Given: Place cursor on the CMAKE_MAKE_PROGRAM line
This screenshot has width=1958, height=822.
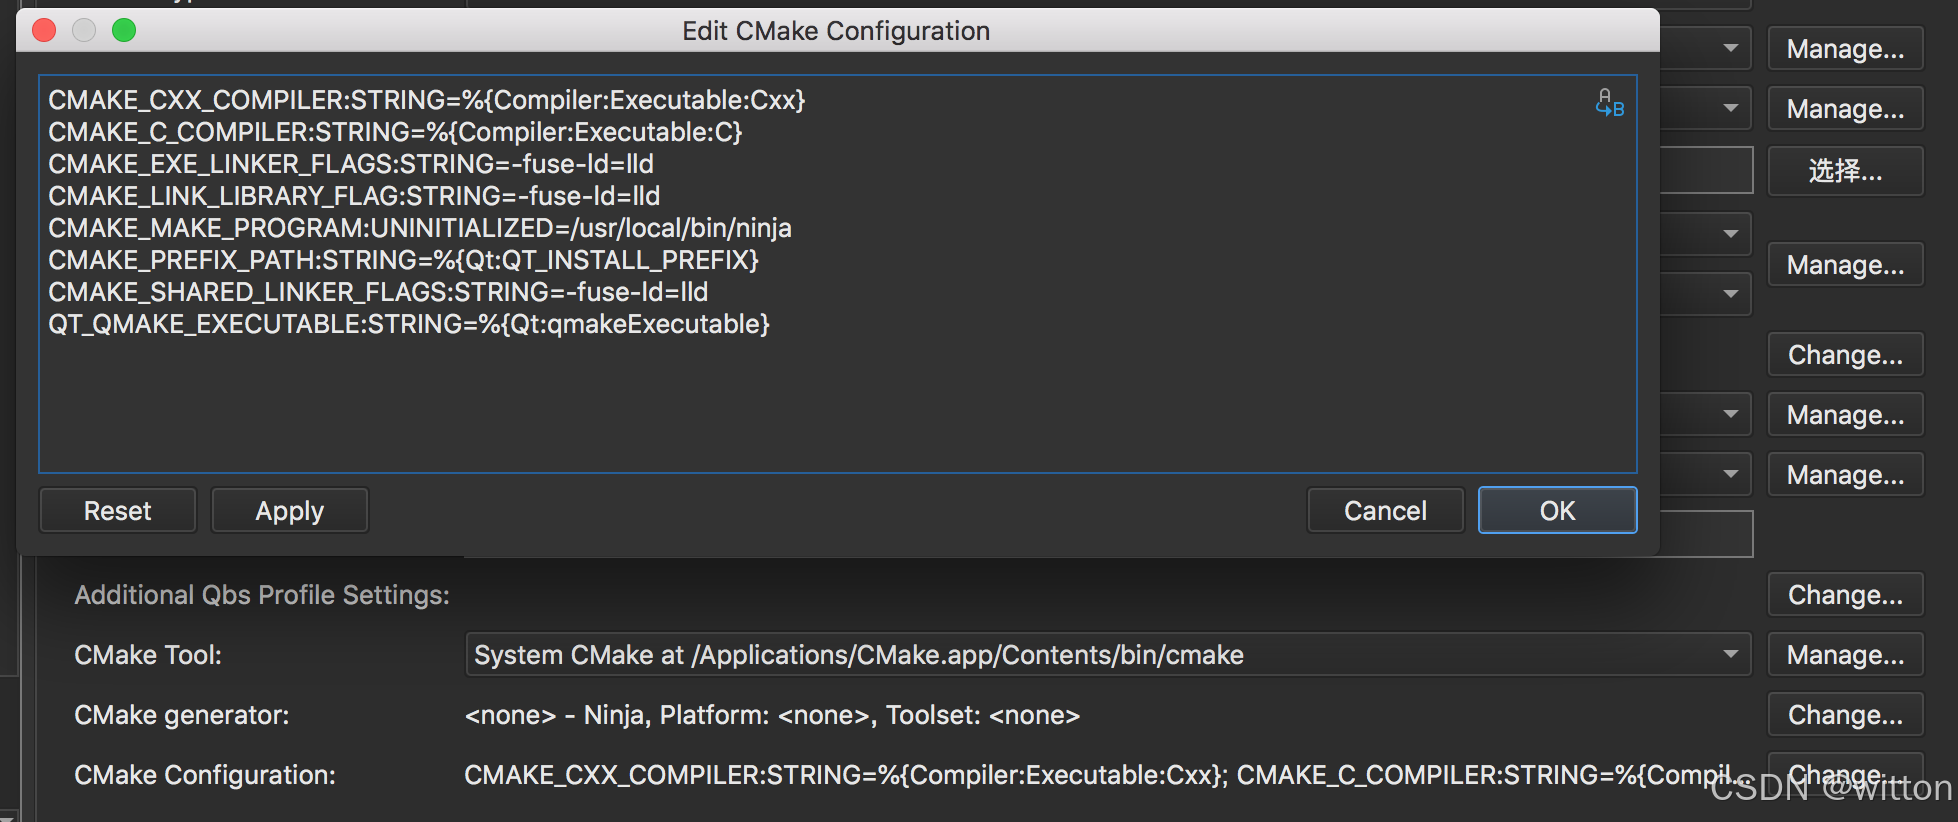Looking at the screenshot, I should coord(420,228).
